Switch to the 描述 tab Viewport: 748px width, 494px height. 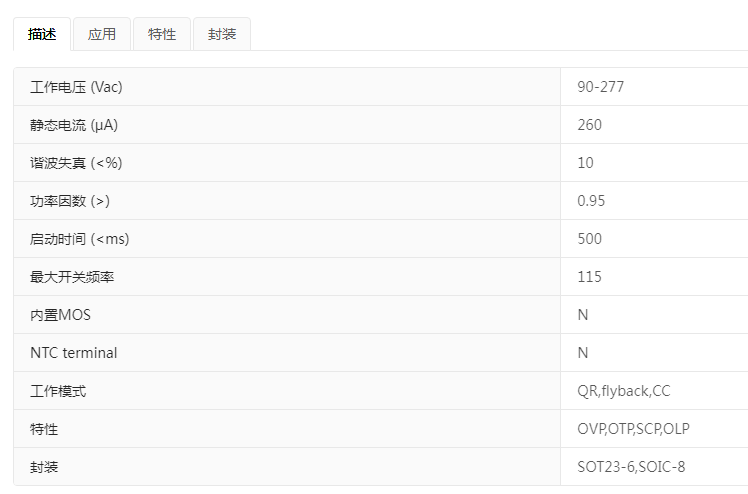[x=42, y=34]
